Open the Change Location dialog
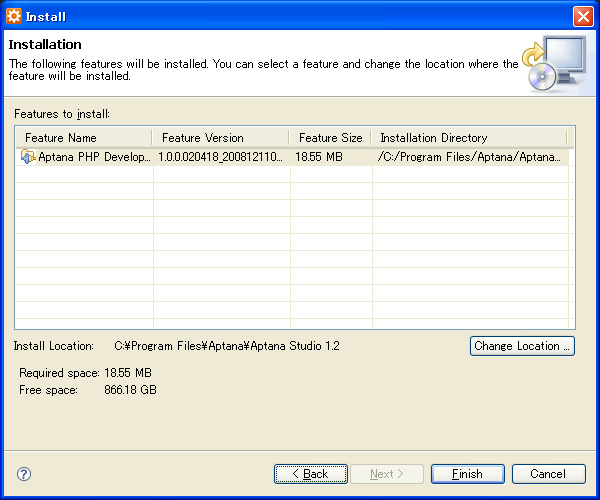 coord(522,346)
